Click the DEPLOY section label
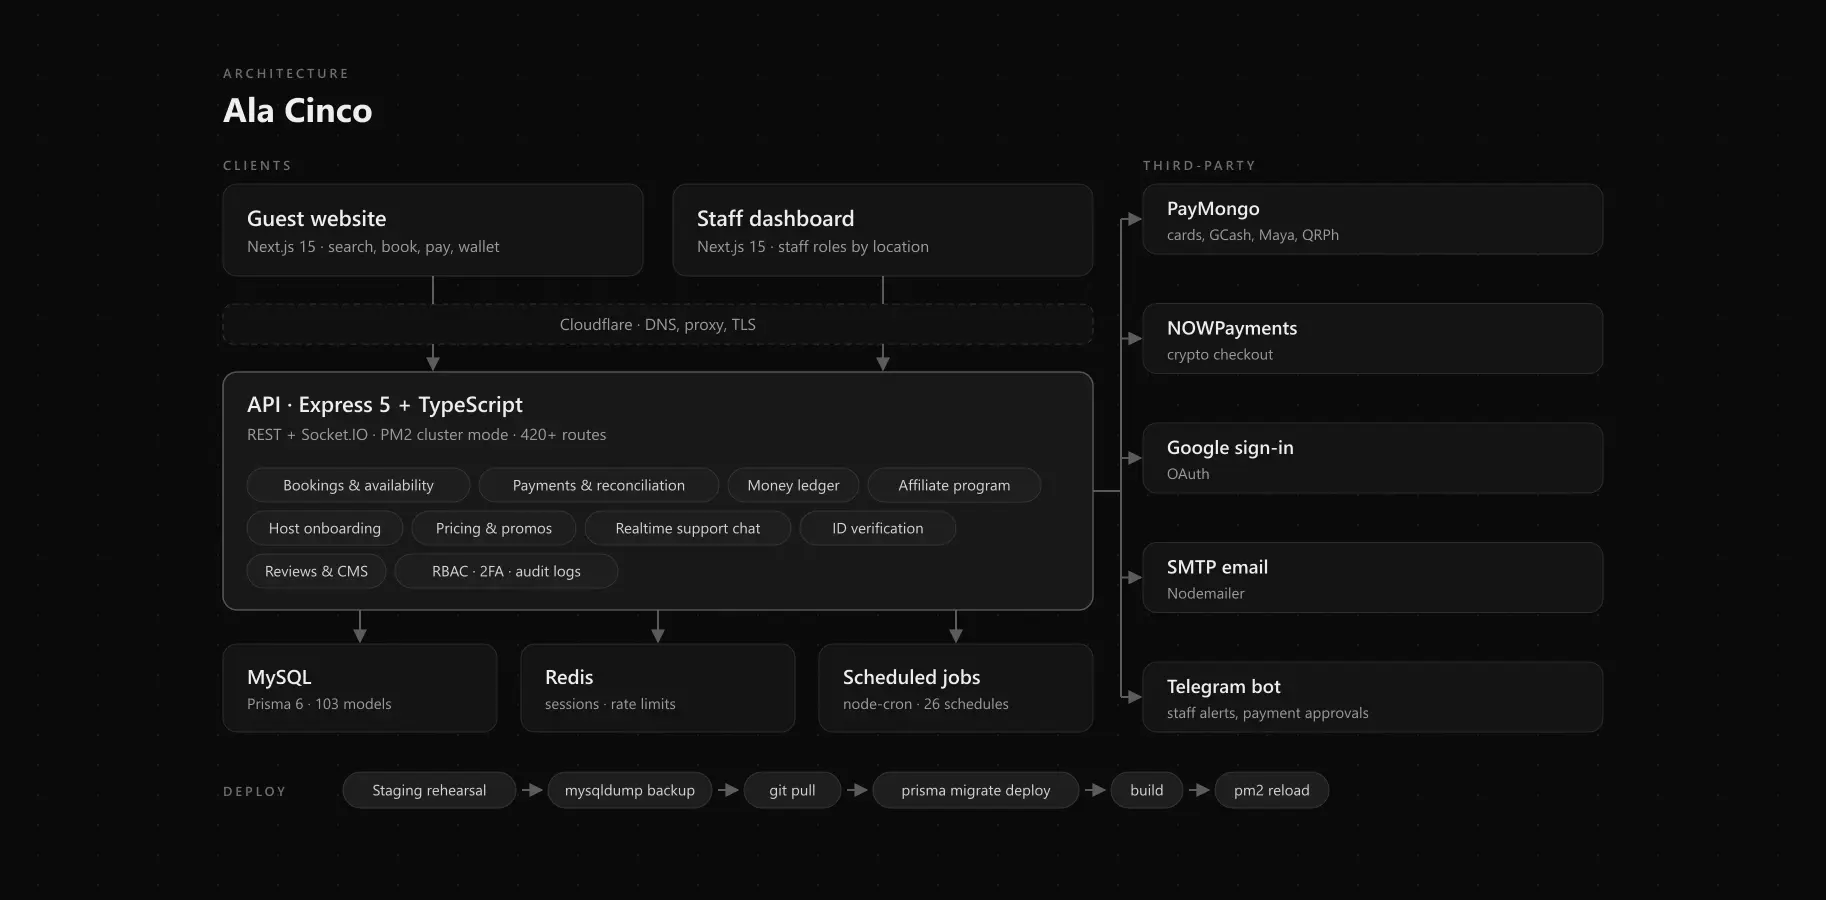The height and width of the screenshot is (900, 1826). (x=254, y=792)
